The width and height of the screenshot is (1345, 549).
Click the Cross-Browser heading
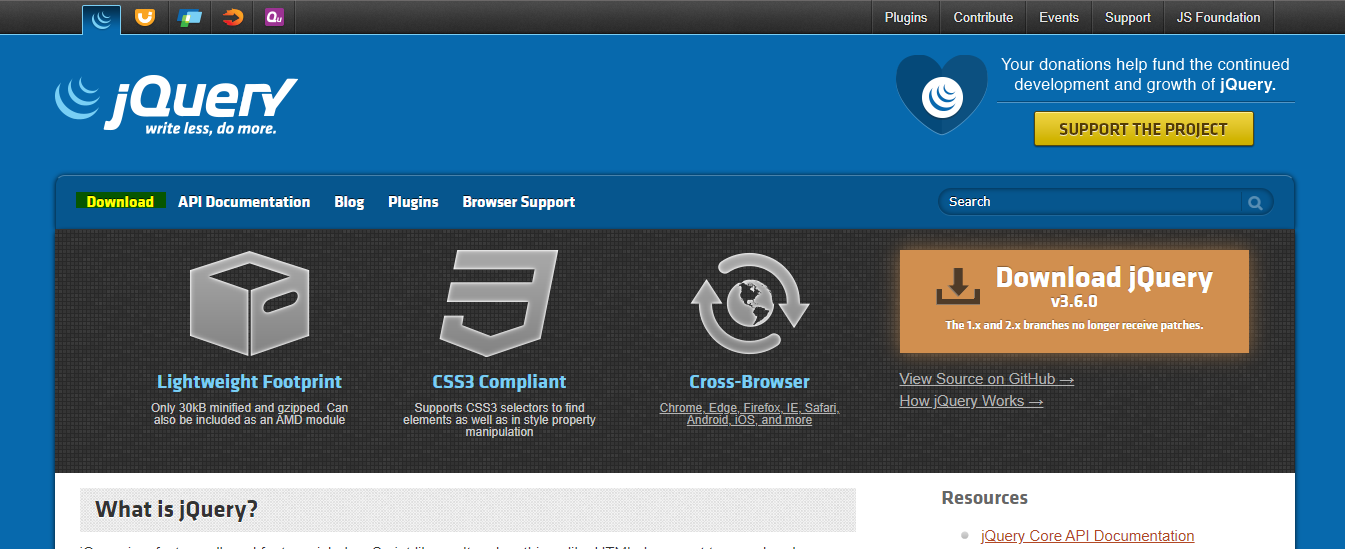(749, 382)
